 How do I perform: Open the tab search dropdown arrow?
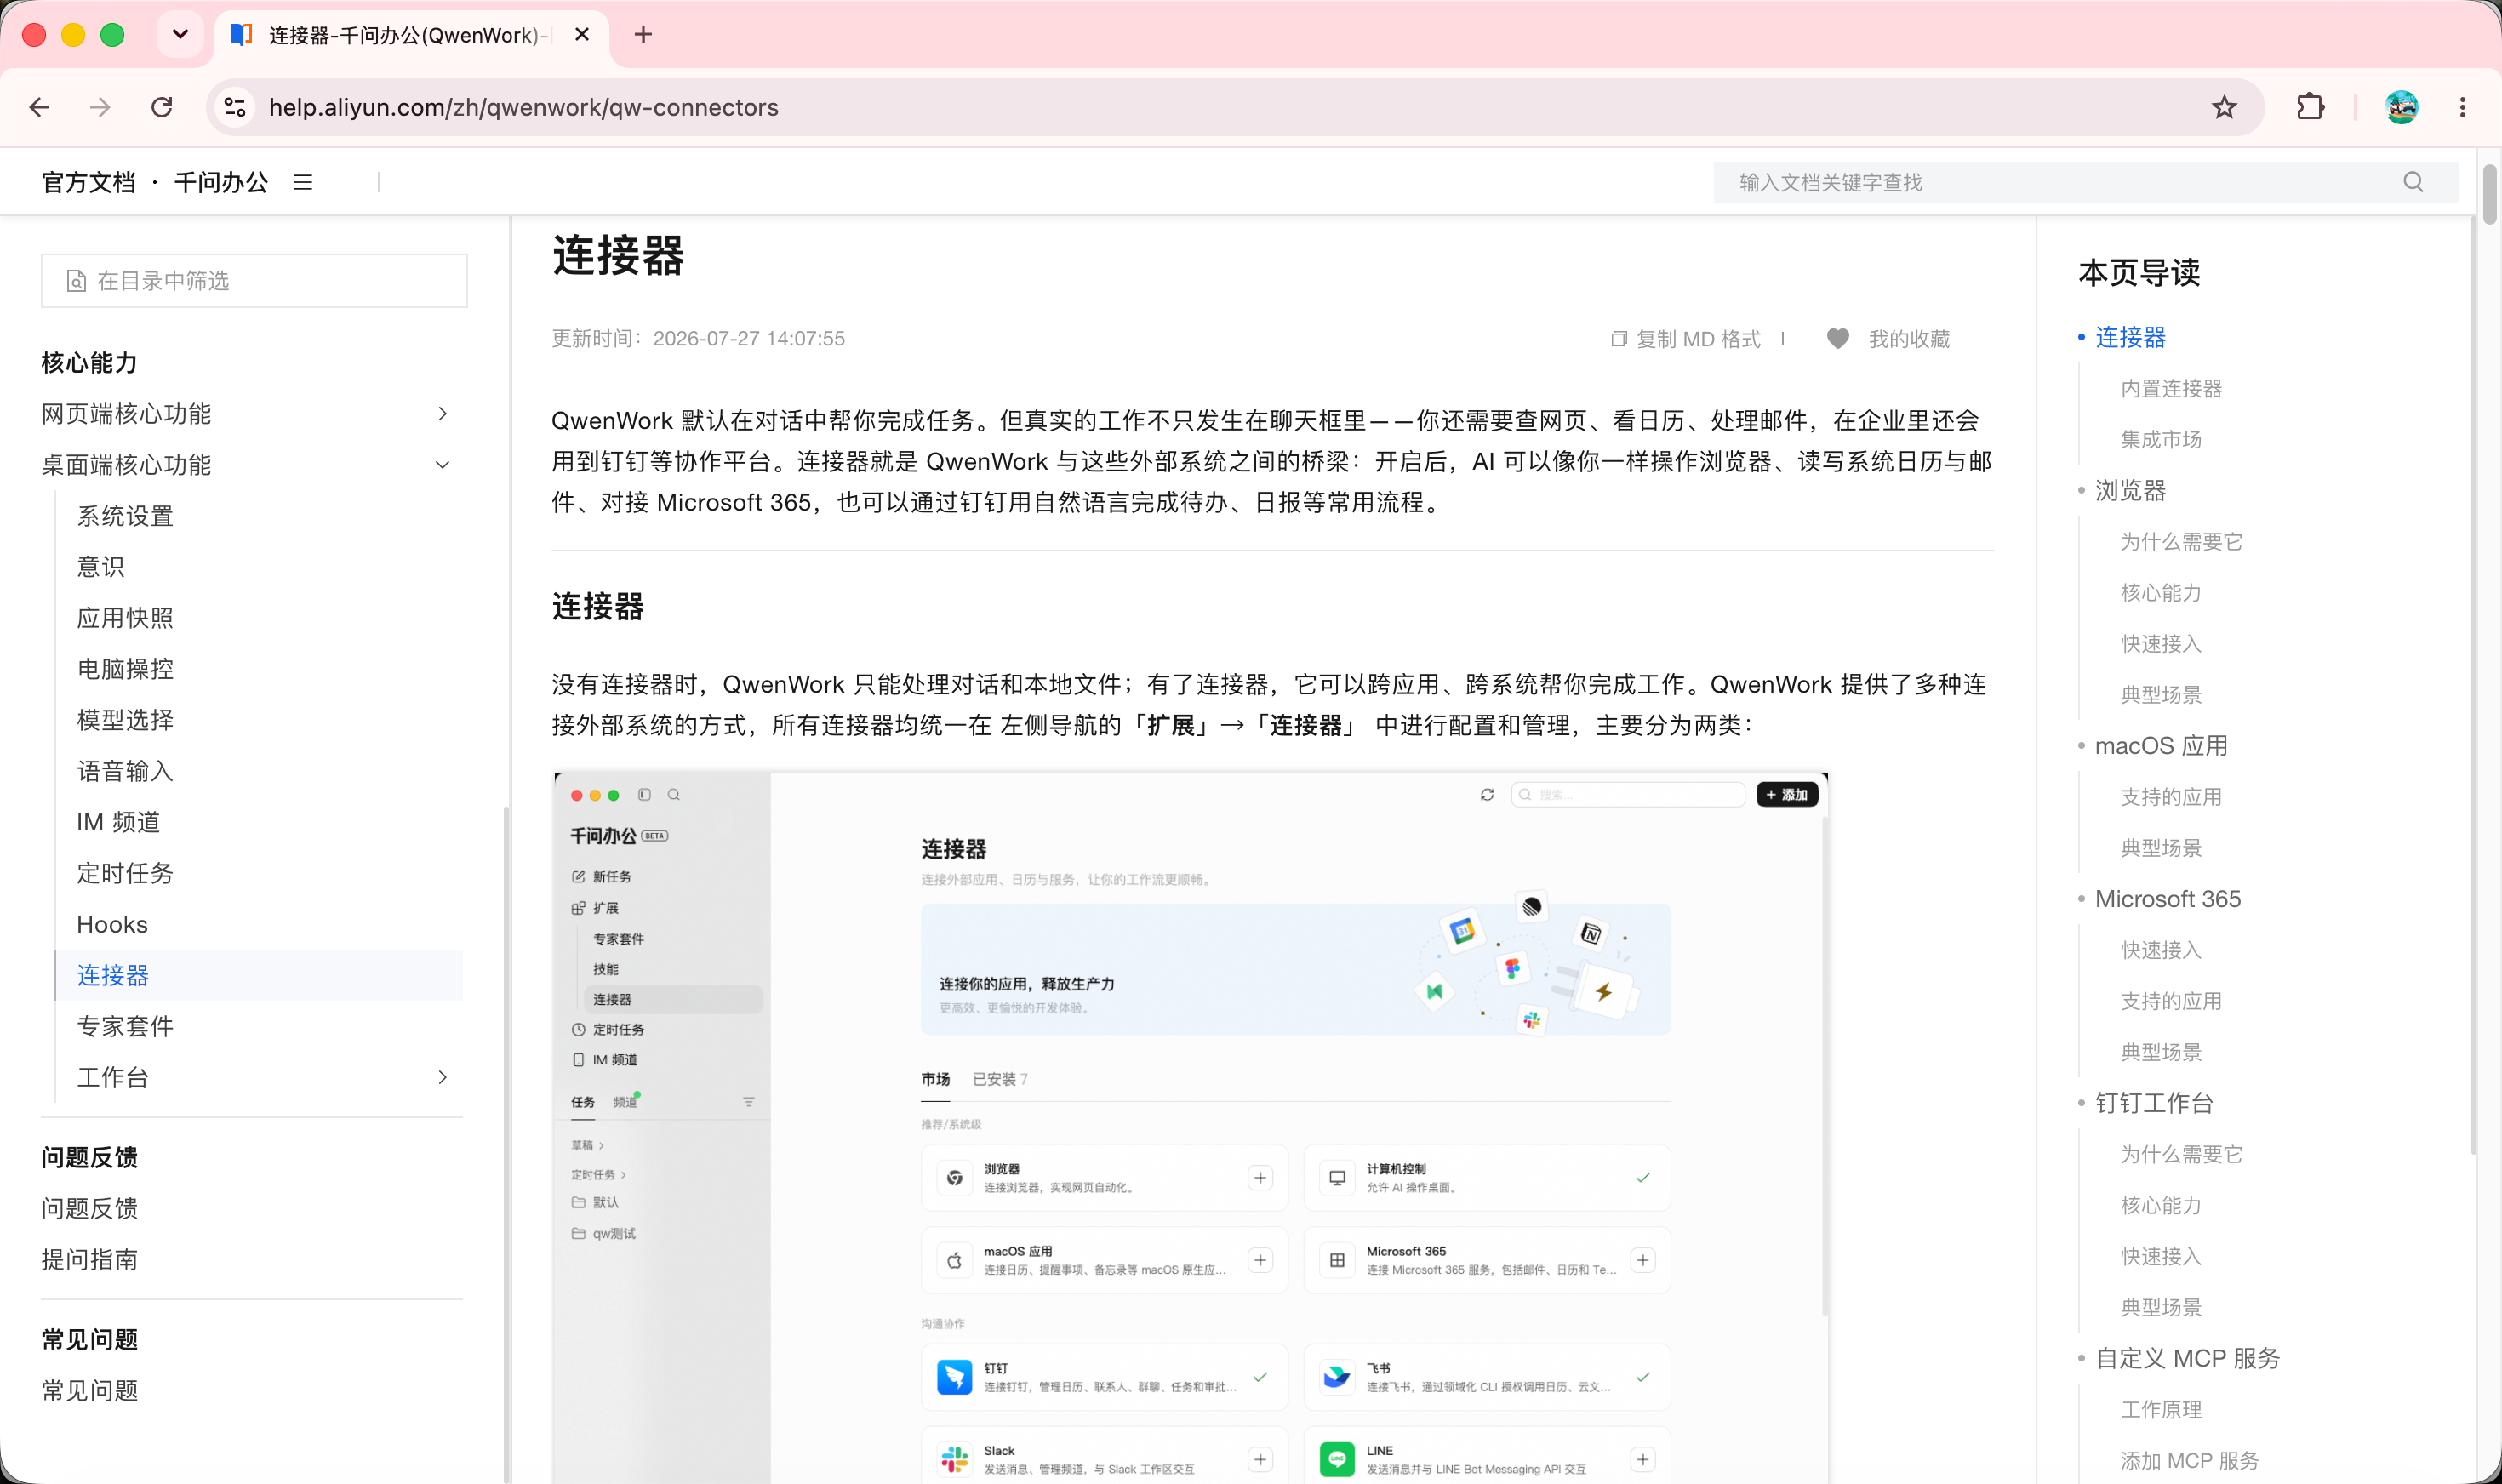(180, 35)
